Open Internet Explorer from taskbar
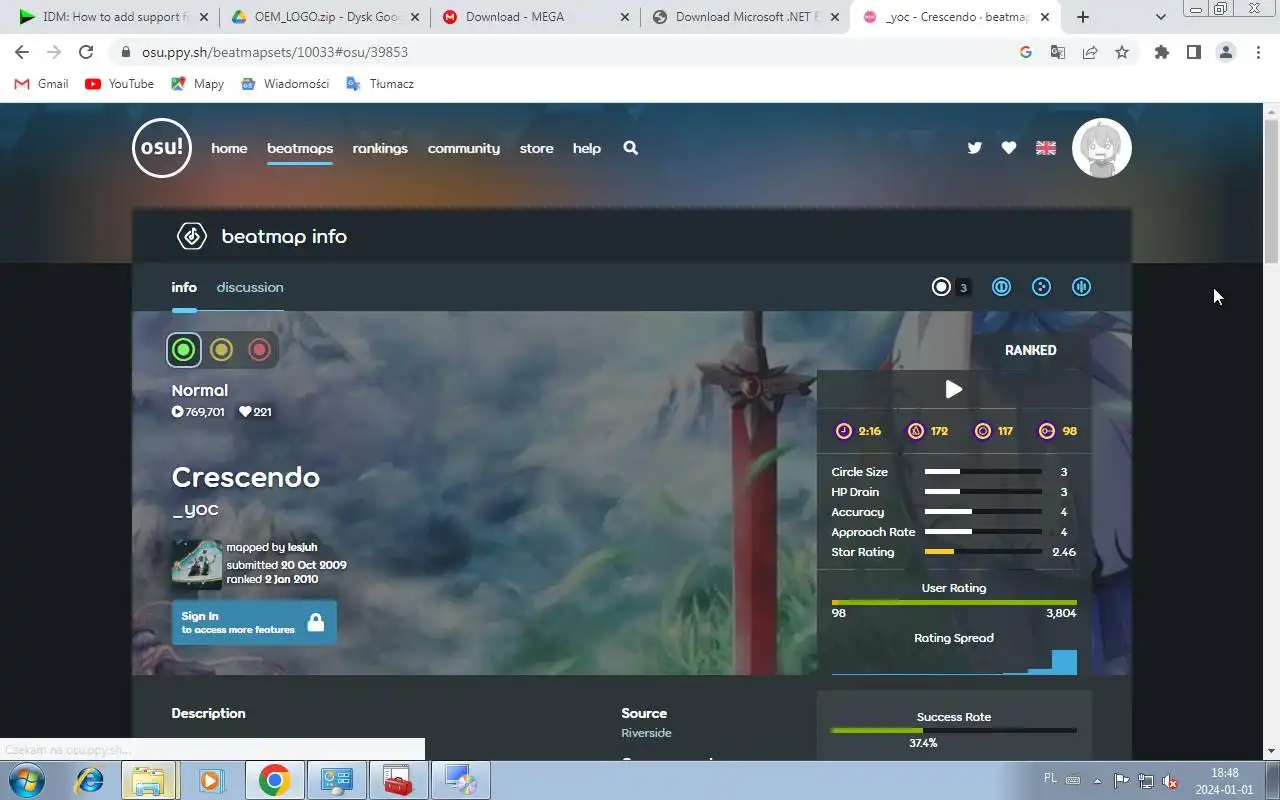Viewport: 1280px width, 800px height. click(90, 780)
